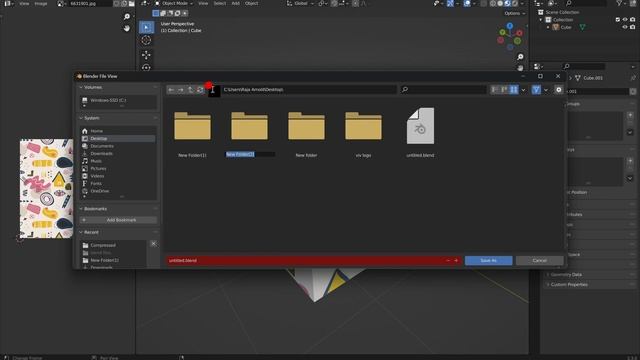The image size is (640, 360).
Task: Select the Select Box tool in viewport
Action: (146, 27)
